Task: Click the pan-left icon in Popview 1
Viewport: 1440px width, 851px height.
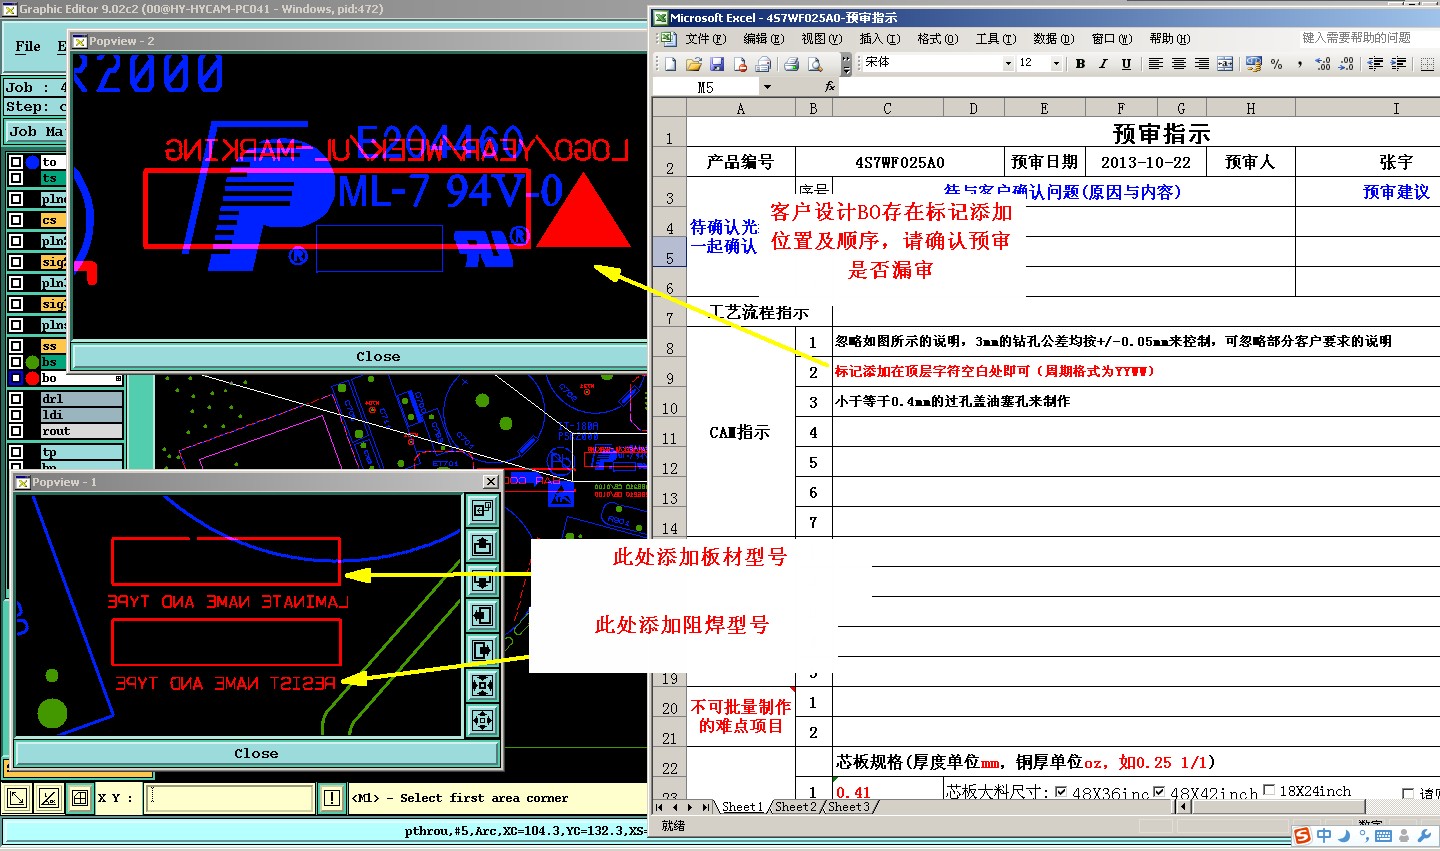Action: coord(482,616)
